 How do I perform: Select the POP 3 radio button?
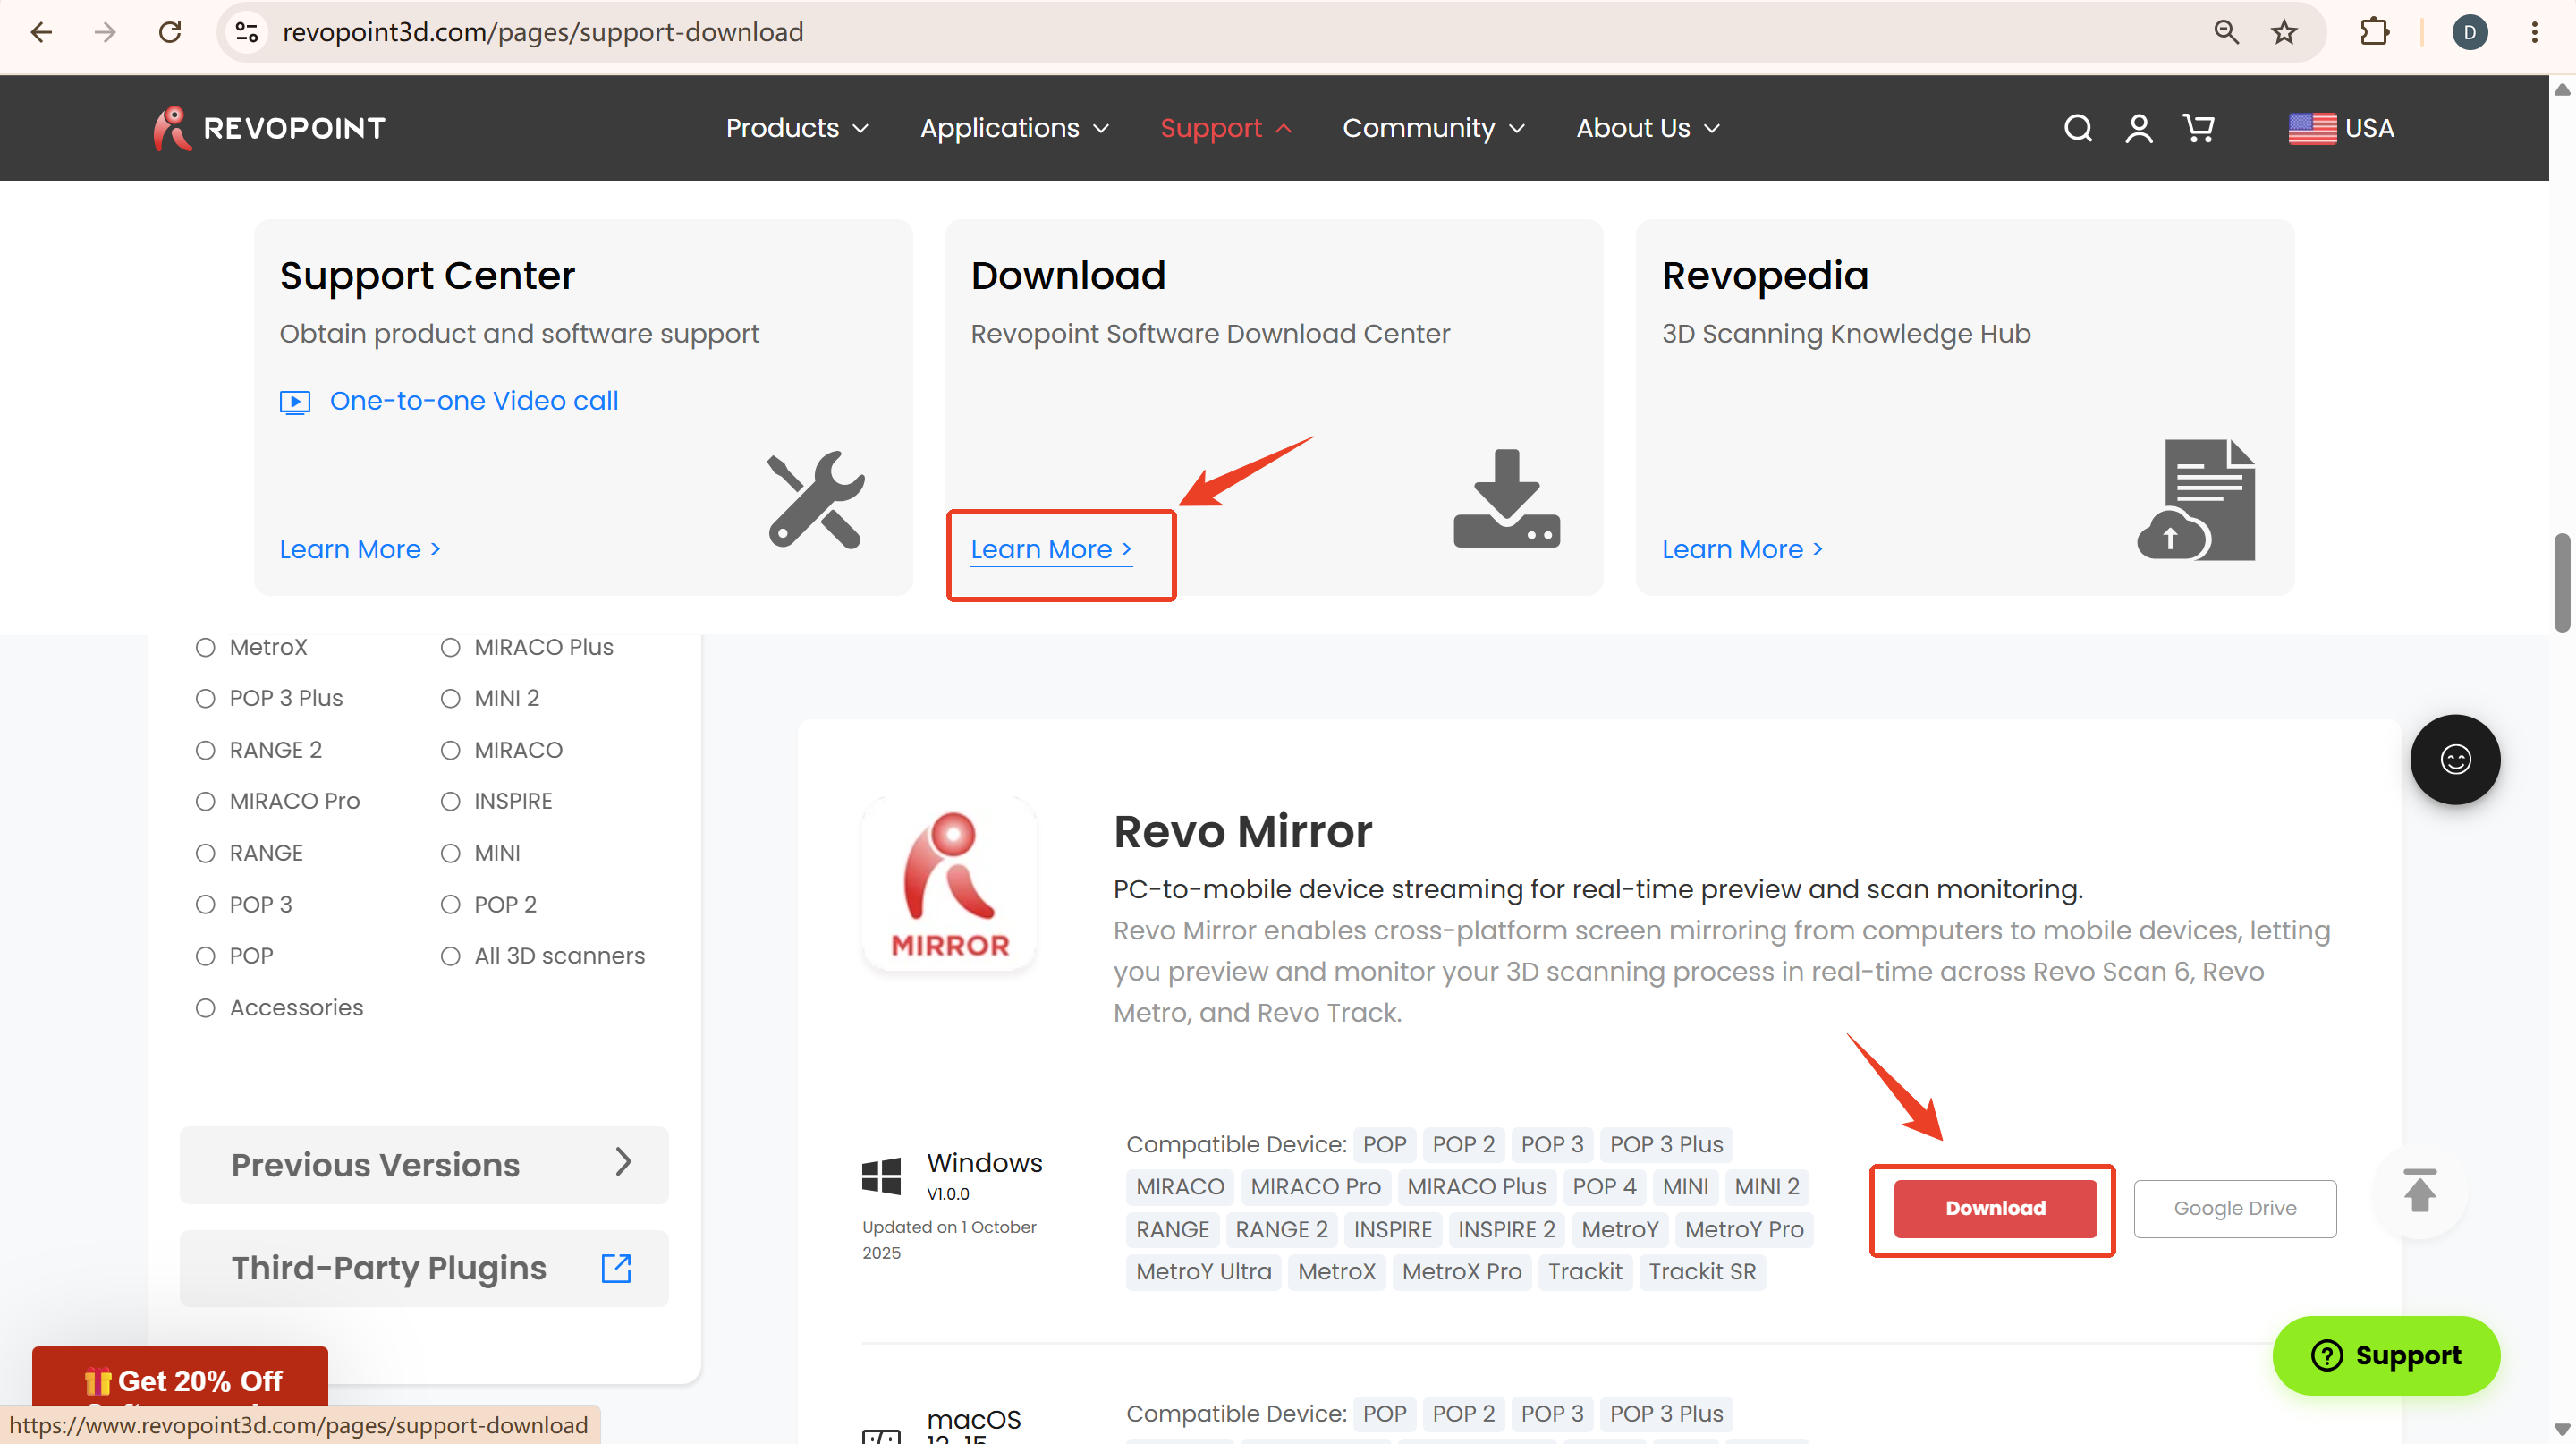205,905
